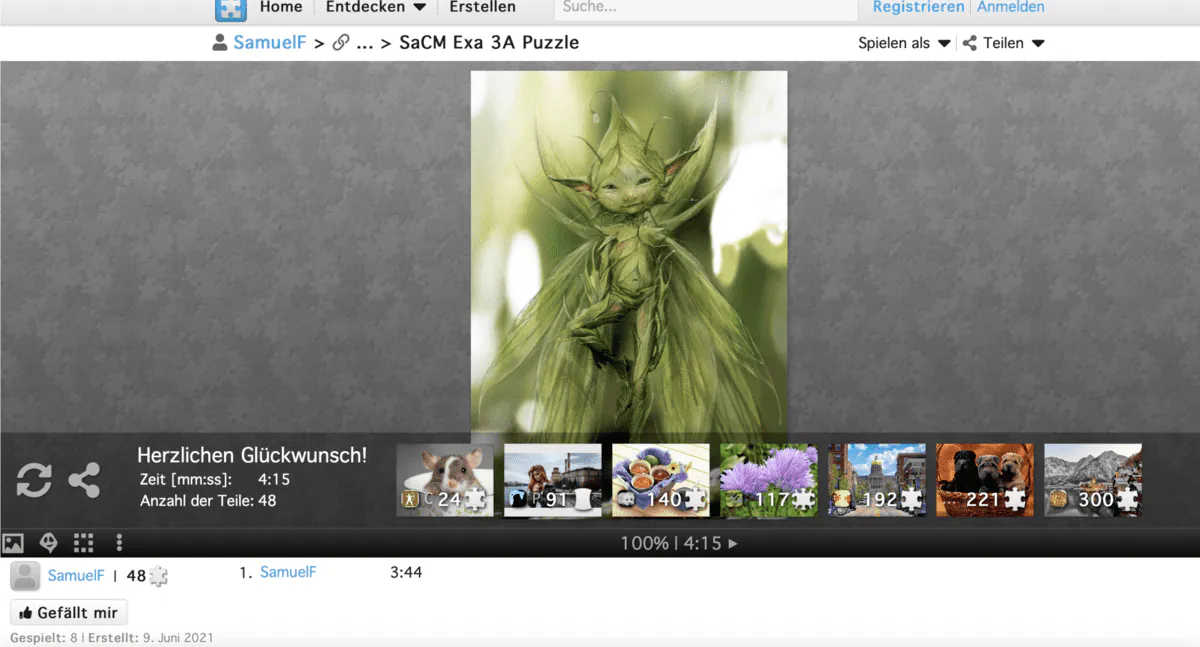Click puzzle piece icon beside 48 count

click(x=158, y=576)
